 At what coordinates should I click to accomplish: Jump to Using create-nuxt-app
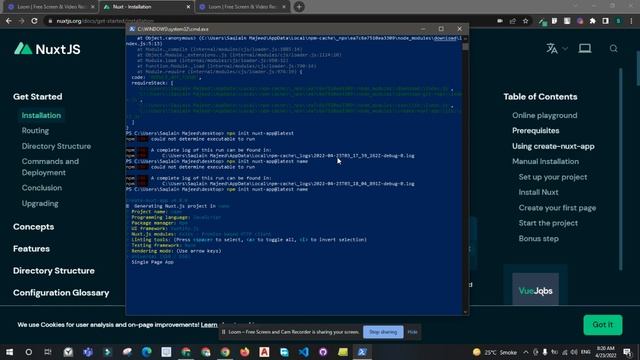click(553, 146)
